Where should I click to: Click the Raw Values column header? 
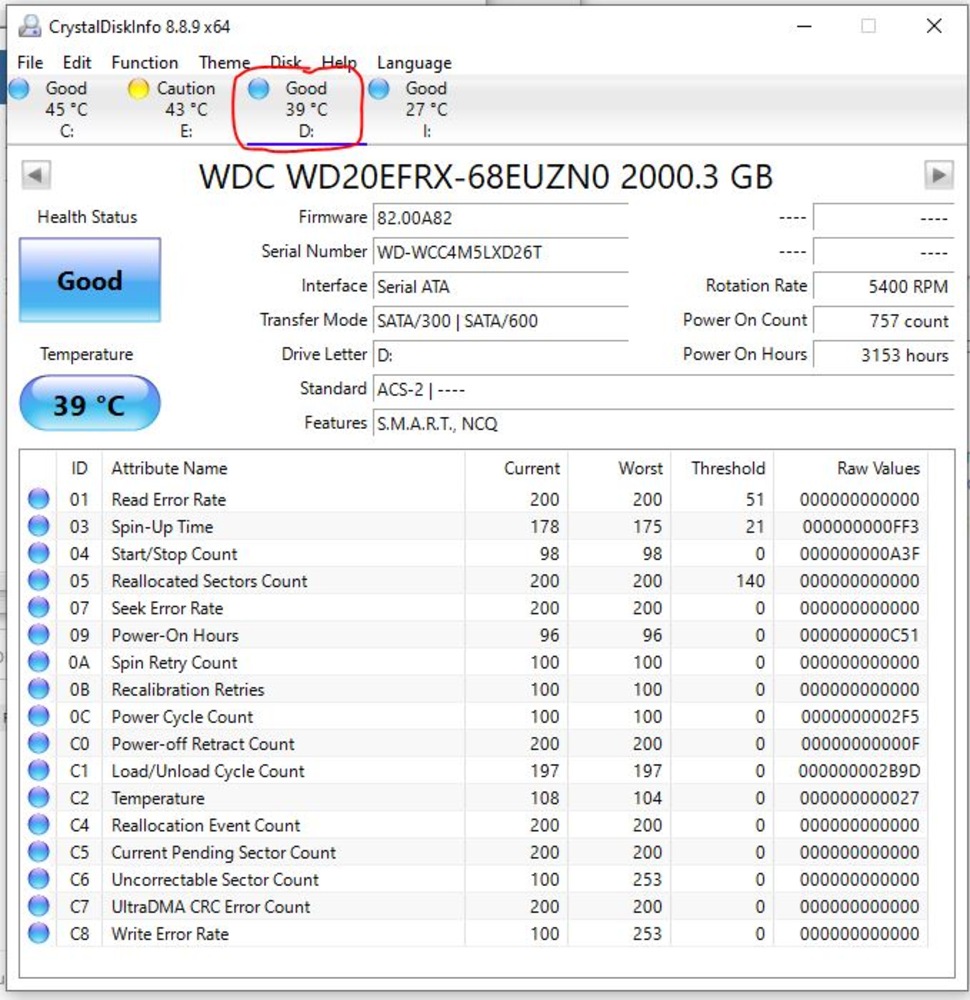coord(878,468)
